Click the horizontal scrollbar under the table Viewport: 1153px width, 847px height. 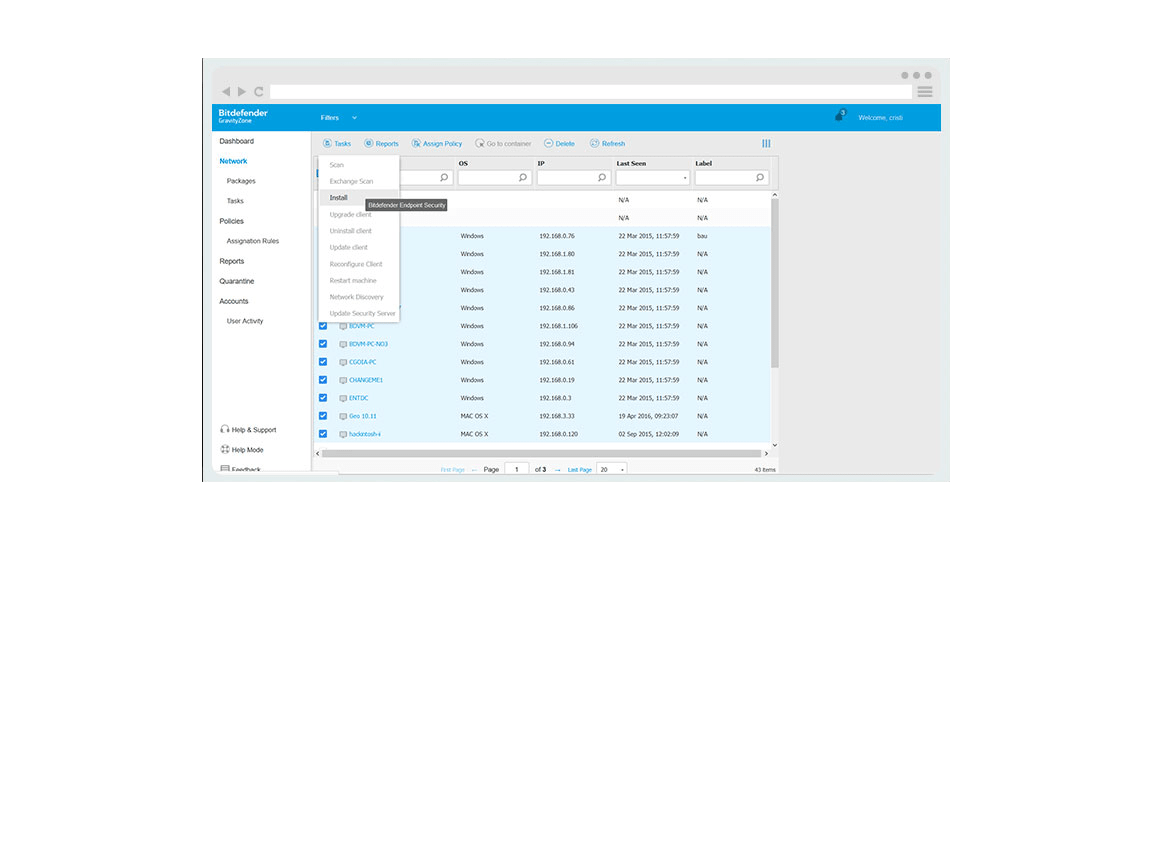(540, 453)
